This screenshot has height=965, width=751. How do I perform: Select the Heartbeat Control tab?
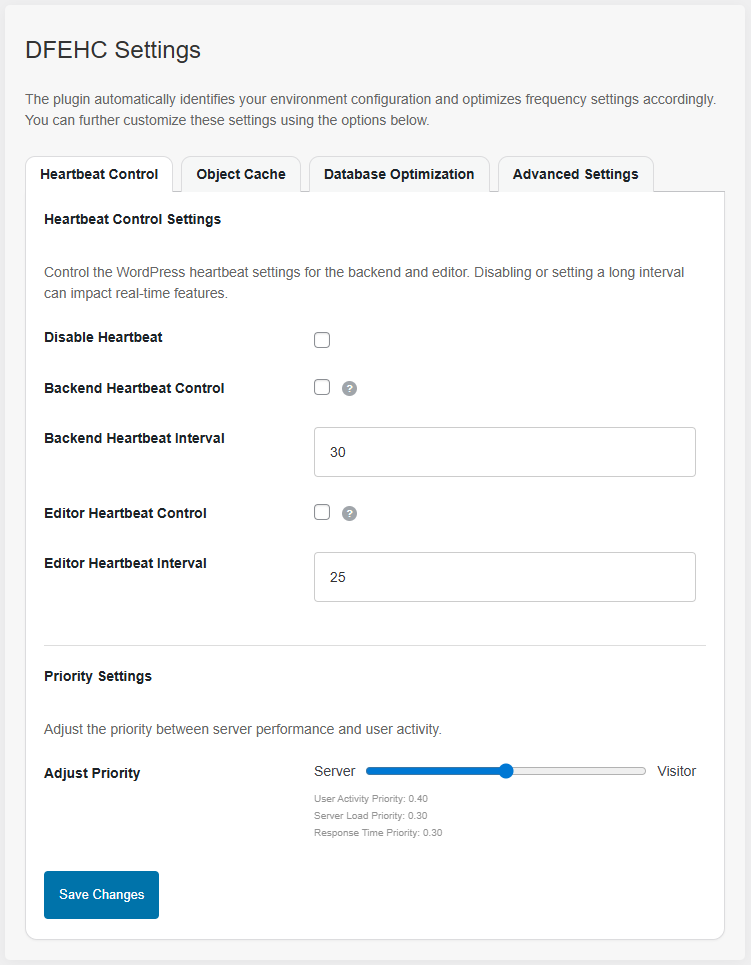click(x=99, y=174)
